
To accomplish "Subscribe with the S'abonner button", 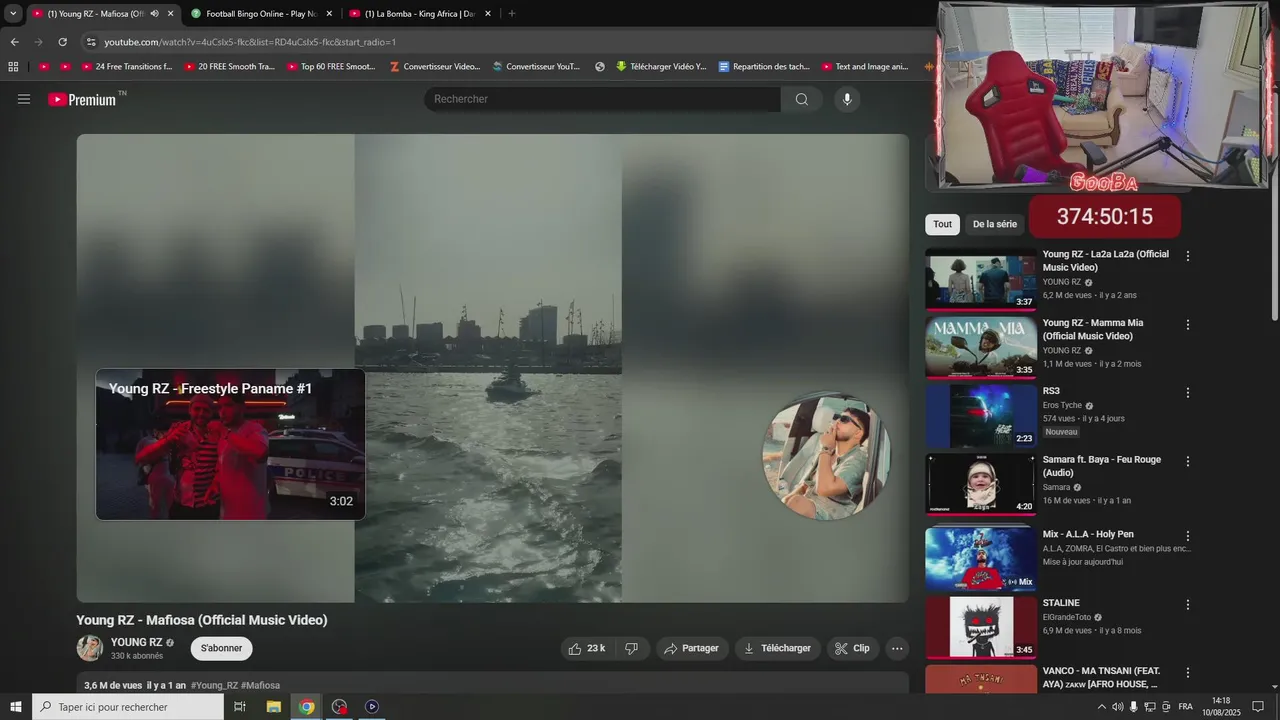I will click(x=221, y=648).
